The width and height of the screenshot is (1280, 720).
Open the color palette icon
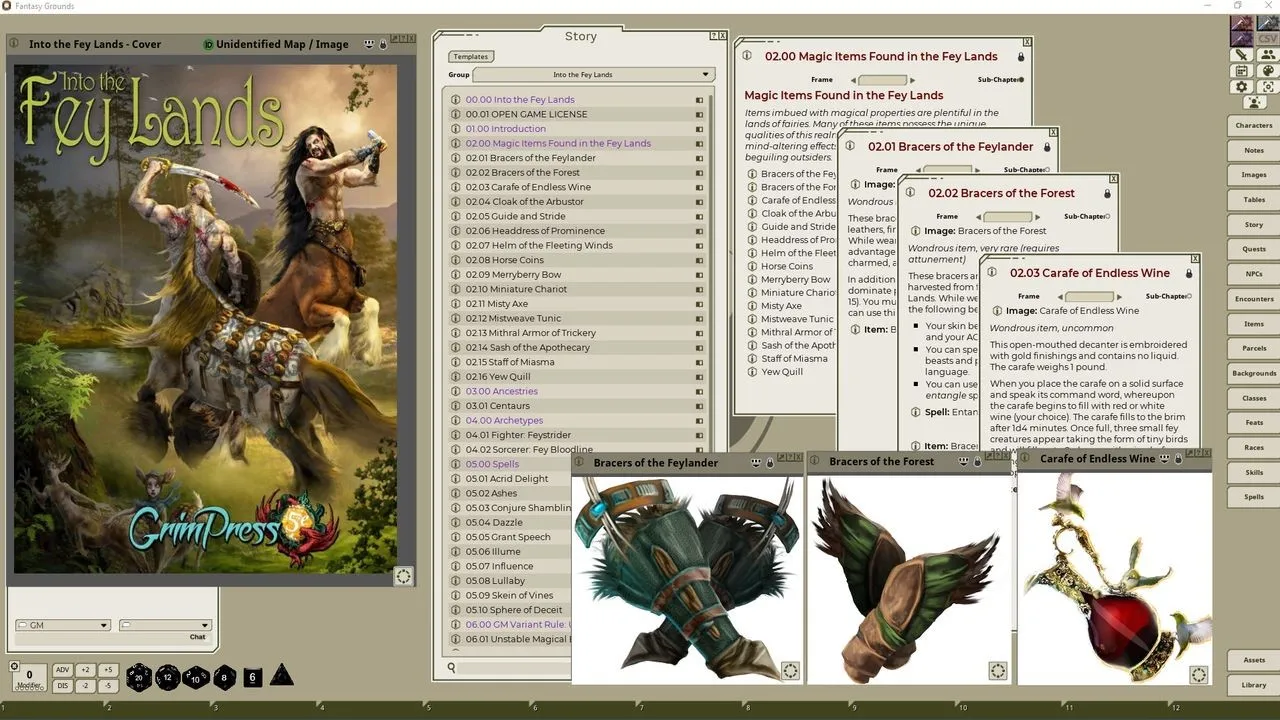pos(1267,71)
